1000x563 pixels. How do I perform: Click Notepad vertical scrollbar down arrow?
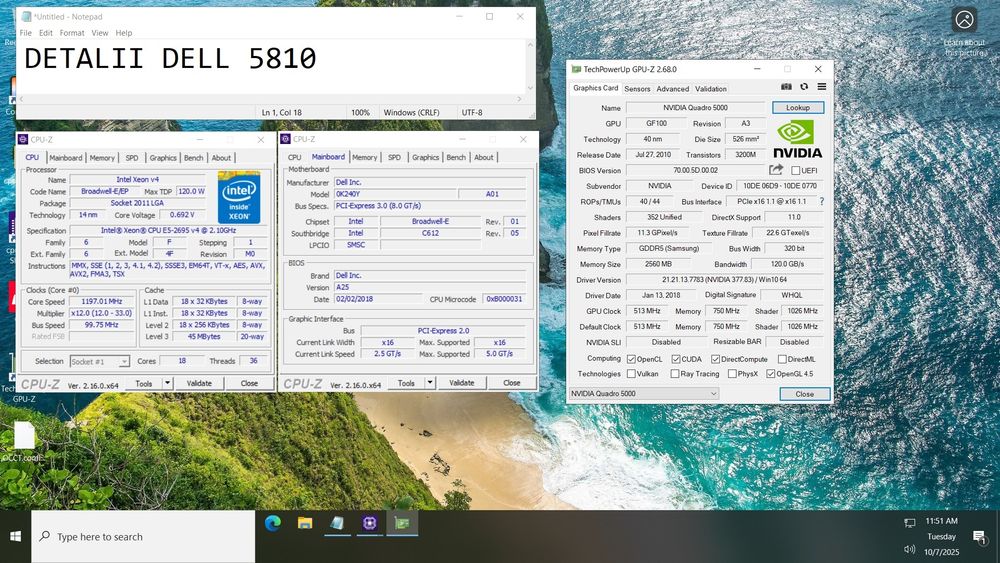click(x=530, y=88)
